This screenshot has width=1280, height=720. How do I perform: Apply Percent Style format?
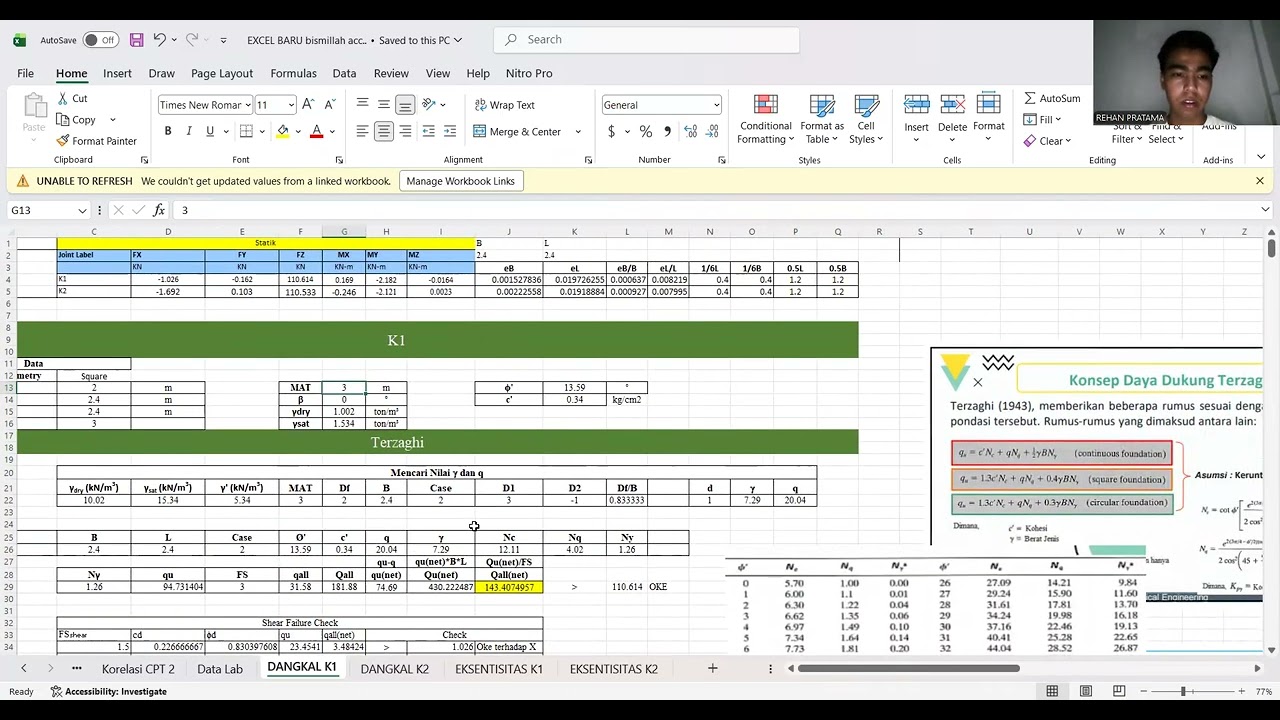(x=646, y=131)
